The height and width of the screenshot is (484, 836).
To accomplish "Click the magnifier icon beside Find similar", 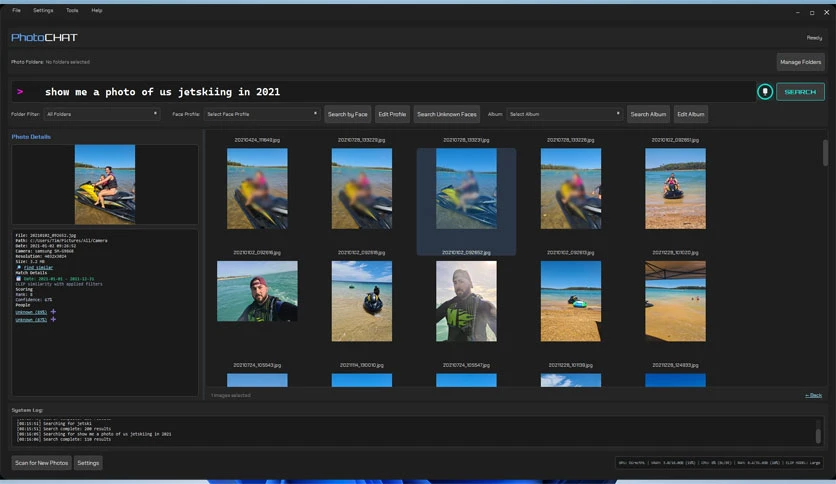I will coord(19,268).
